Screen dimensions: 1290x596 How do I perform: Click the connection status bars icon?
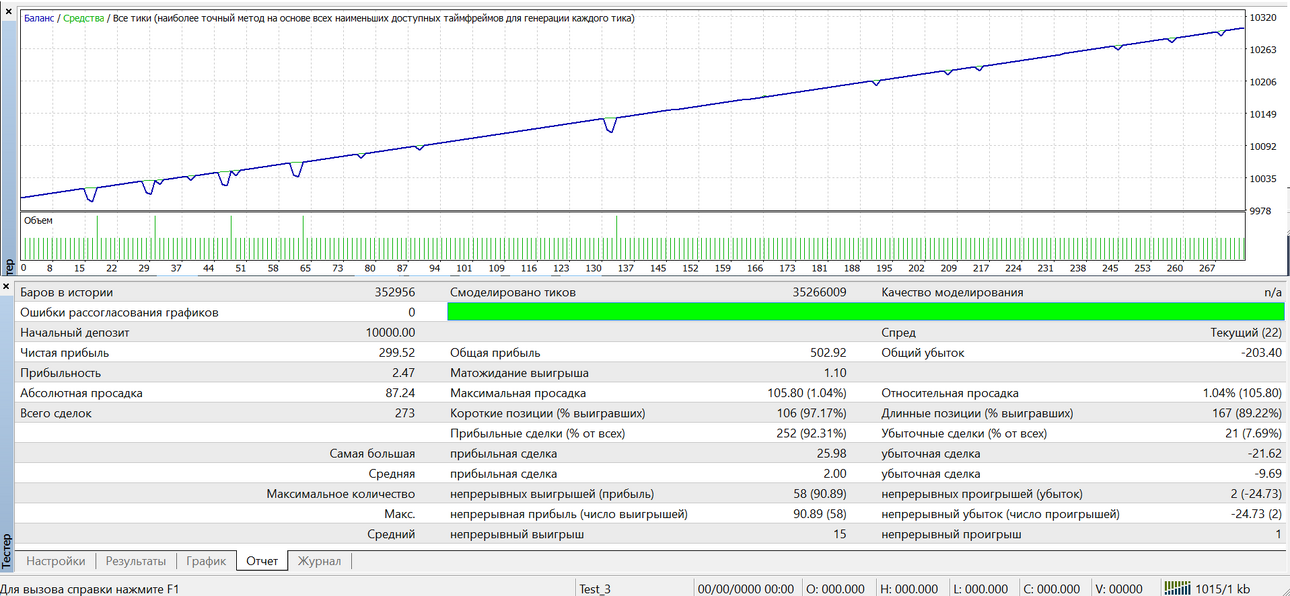(x=1178, y=588)
